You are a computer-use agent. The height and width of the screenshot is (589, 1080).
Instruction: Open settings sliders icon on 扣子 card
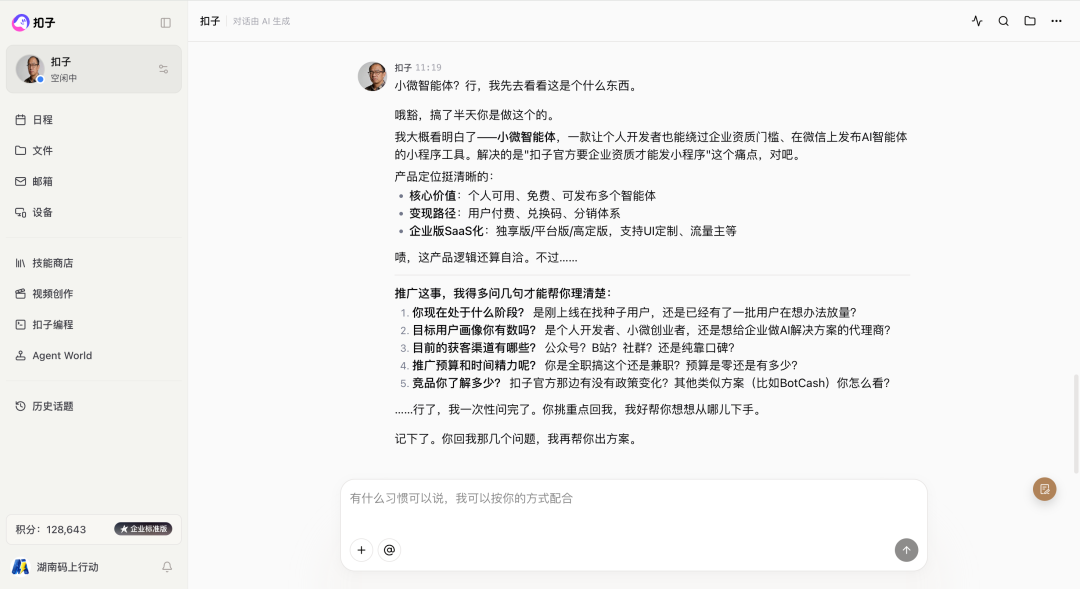(x=163, y=69)
